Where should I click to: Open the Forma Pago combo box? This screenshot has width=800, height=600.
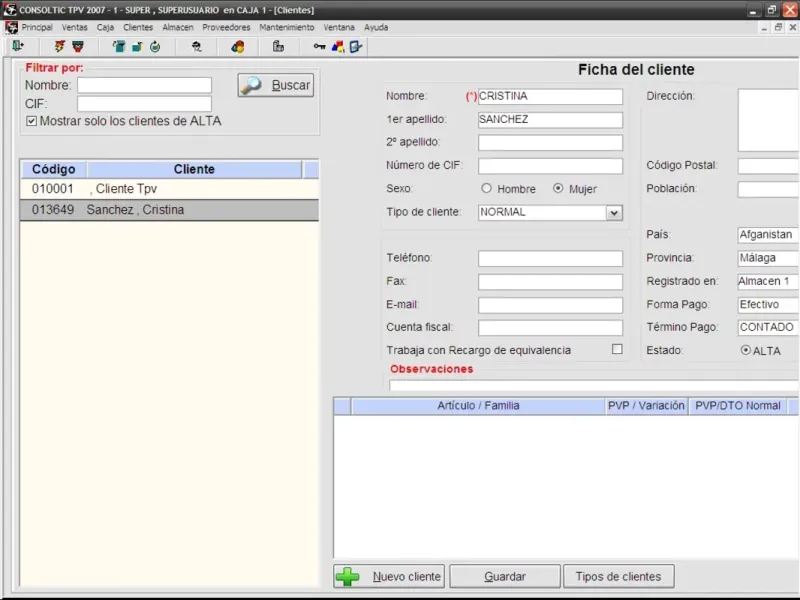tap(768, 305)
